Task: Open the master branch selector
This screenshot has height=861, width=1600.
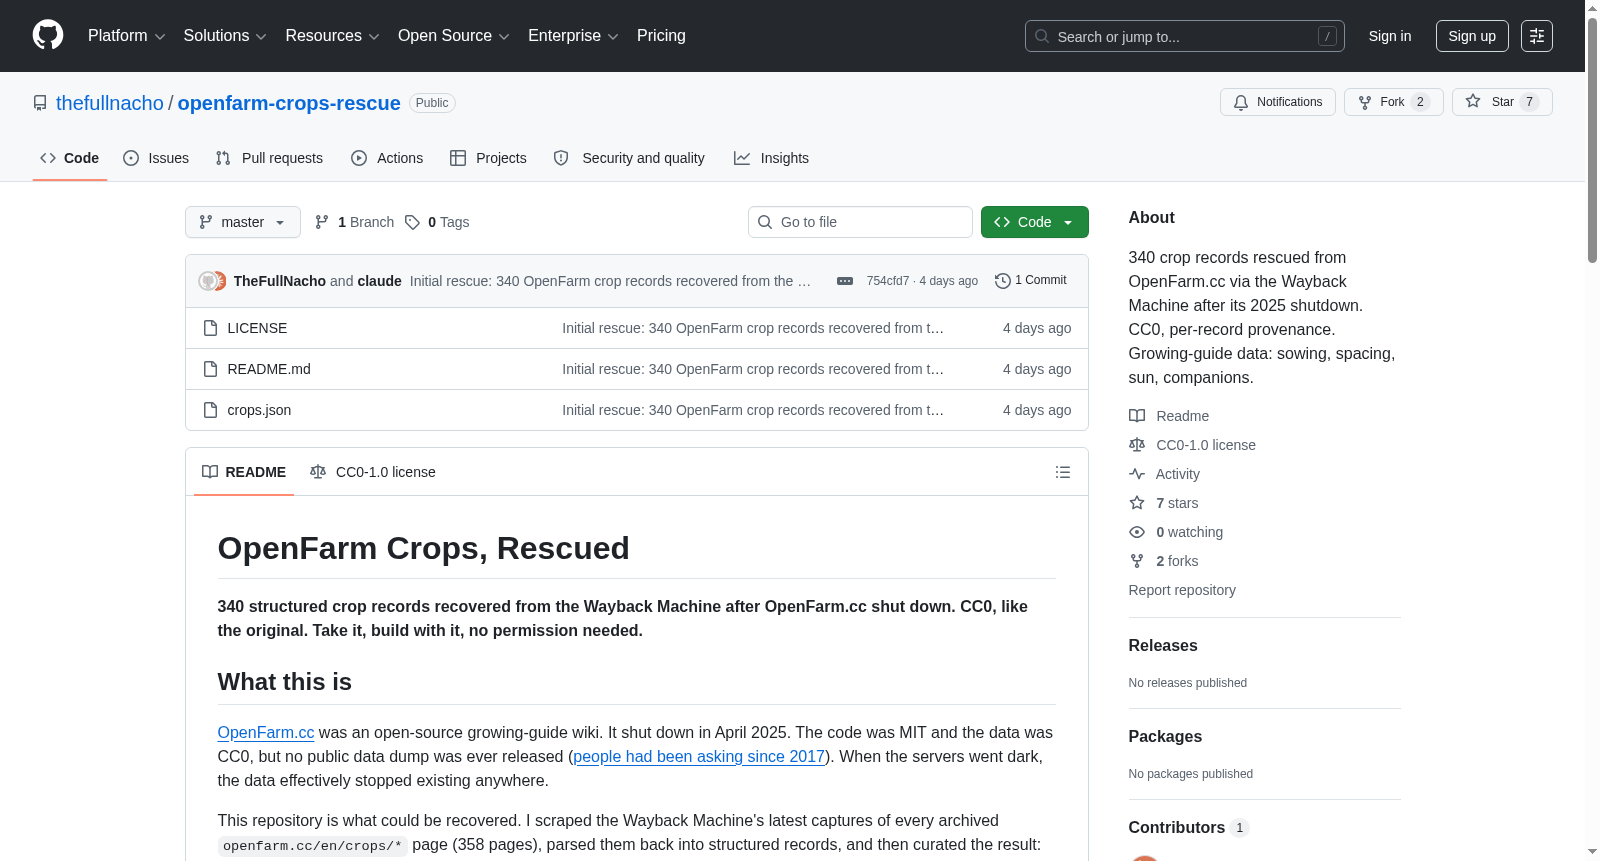Action: click(243, 222)
